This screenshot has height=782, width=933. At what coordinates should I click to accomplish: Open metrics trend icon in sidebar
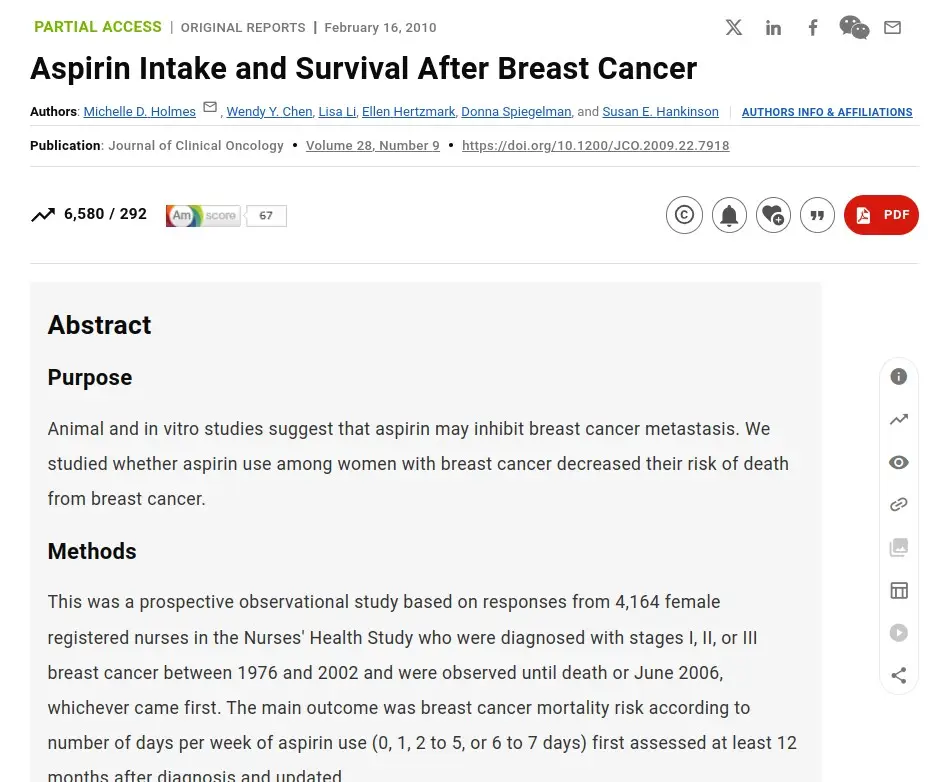click(898, 420)
